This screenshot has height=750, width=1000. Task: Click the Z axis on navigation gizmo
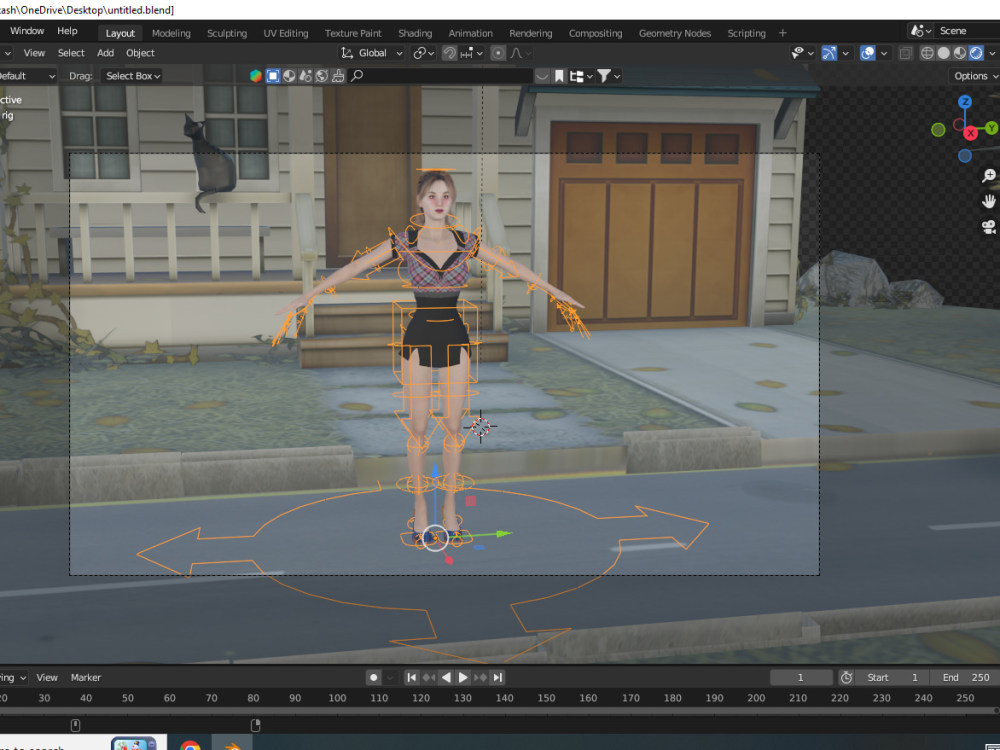965,102
